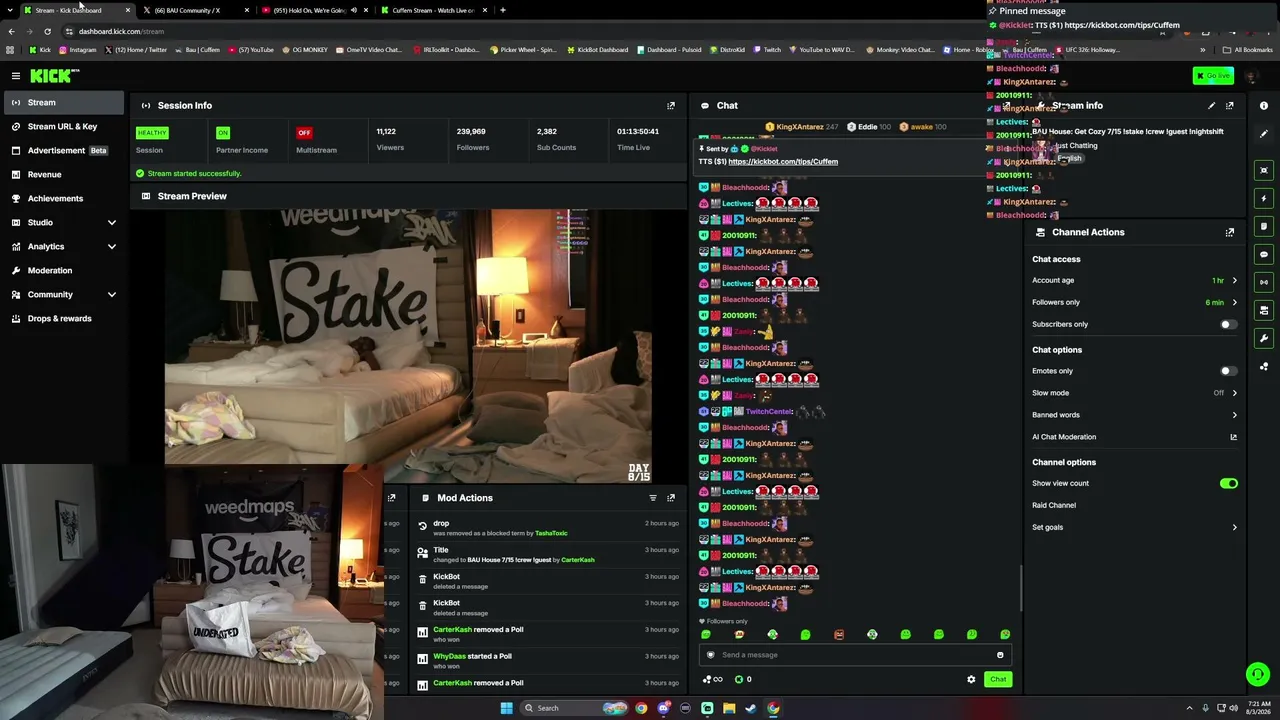The height and width of the screenshot is (720, 1280).
Task: Click the lightning bolt icon in right rail
Action: (x=1264, y=198)
